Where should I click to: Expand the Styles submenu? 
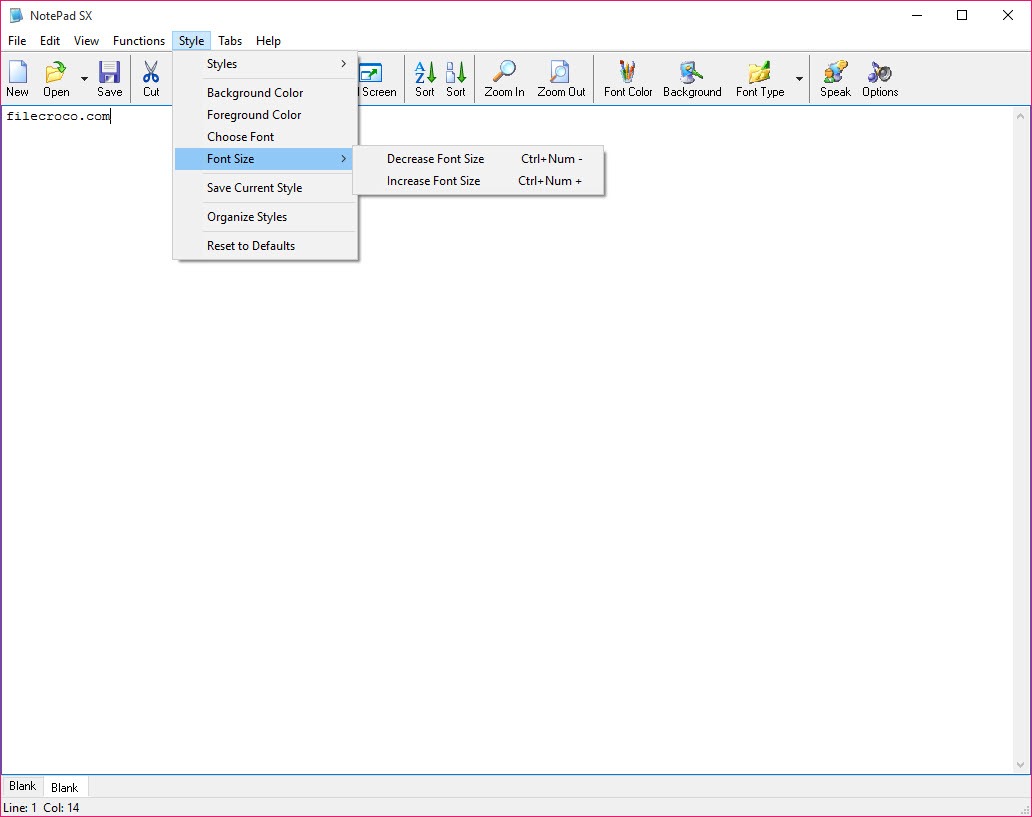pos(265,64)
